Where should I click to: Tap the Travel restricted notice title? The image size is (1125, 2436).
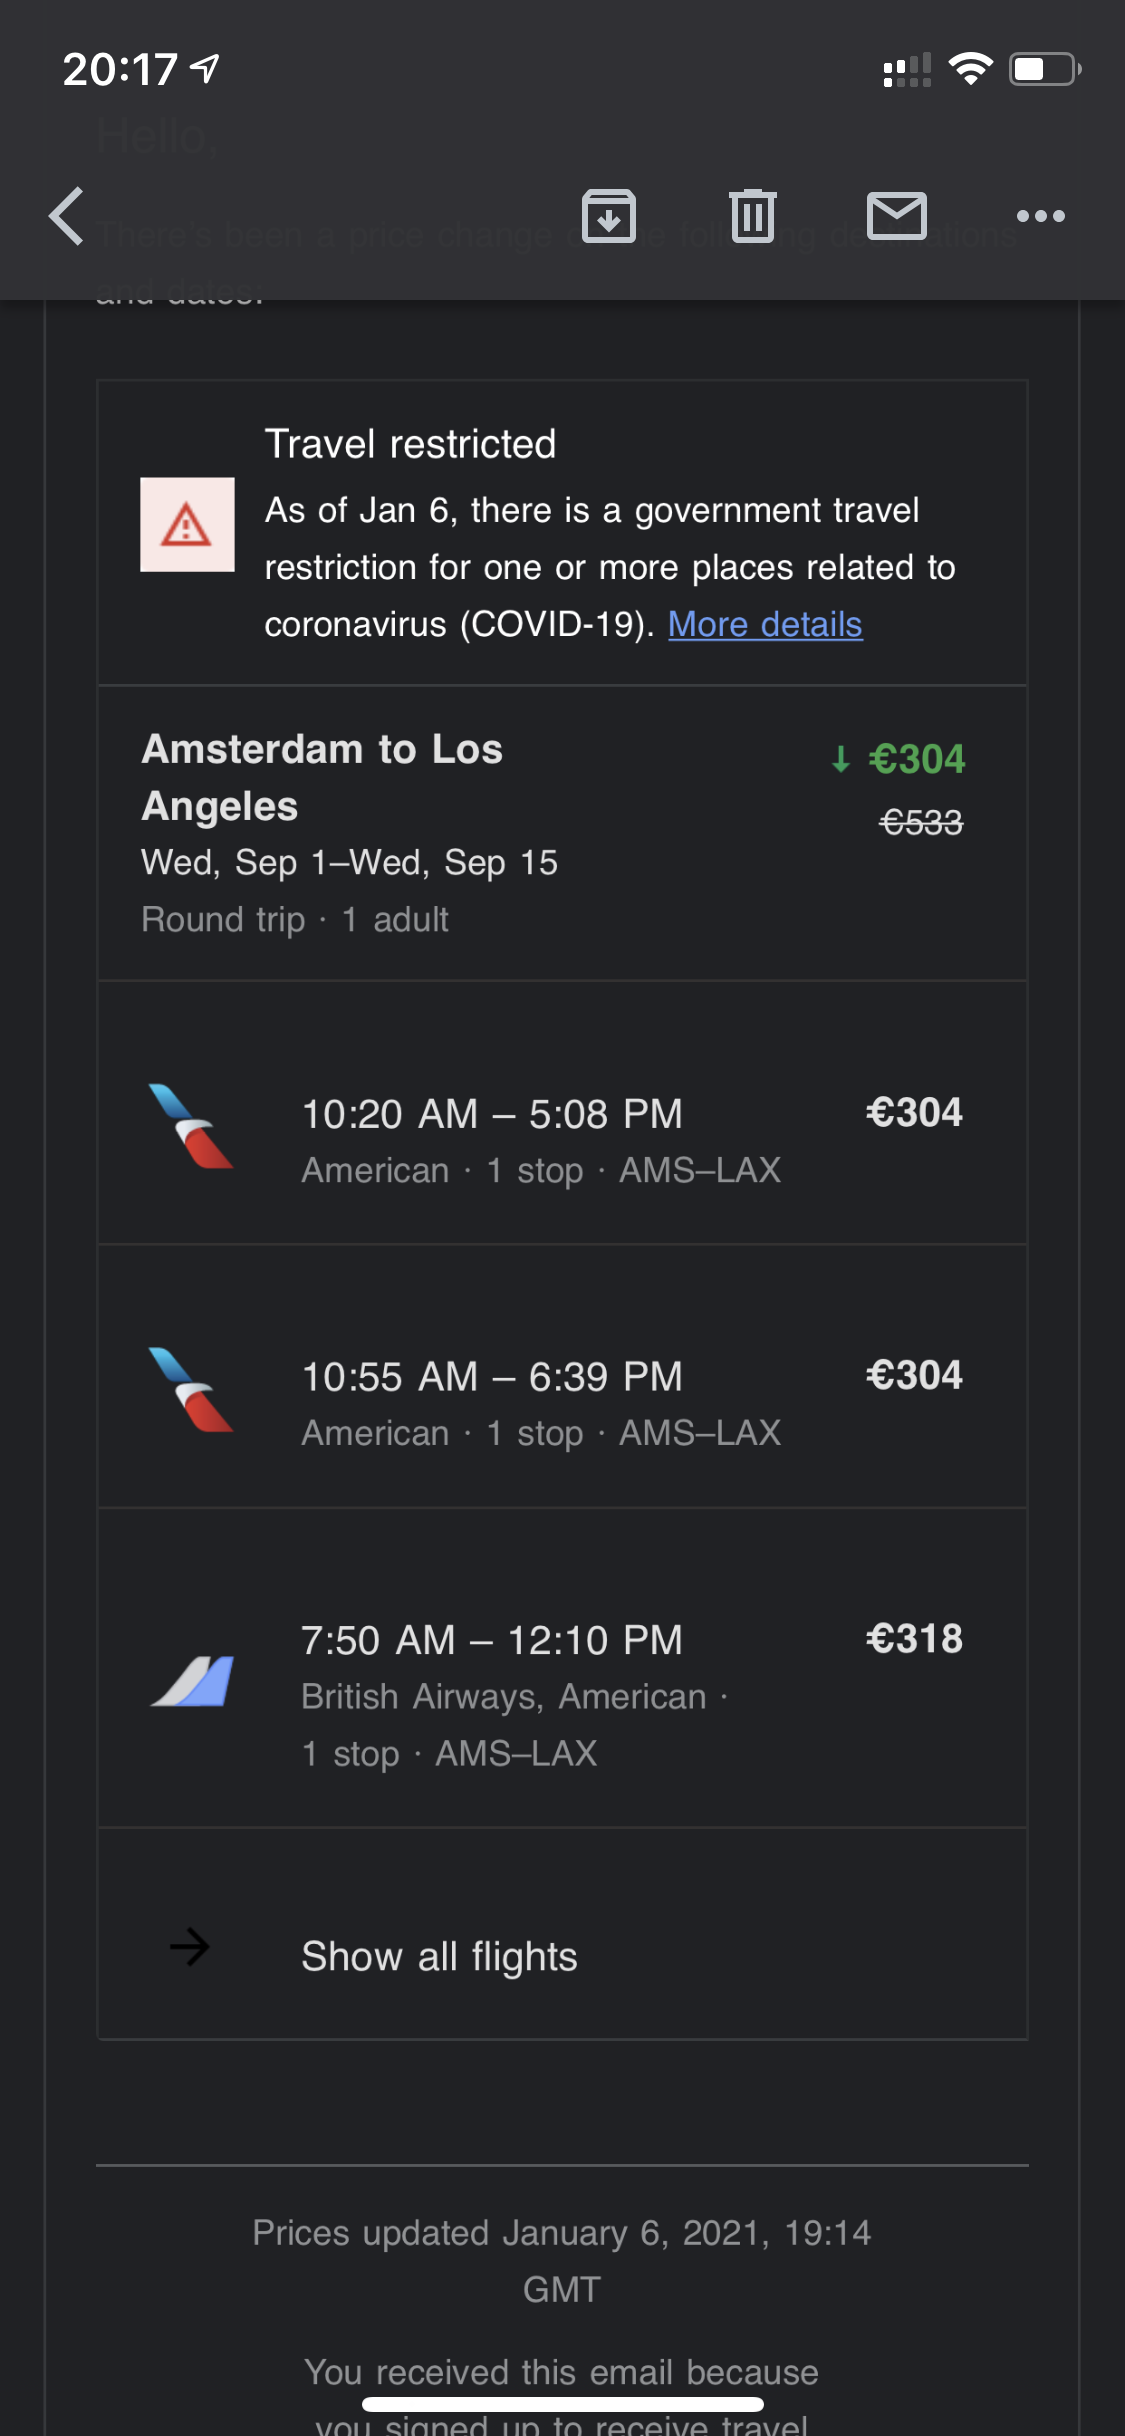pos(410,444)
